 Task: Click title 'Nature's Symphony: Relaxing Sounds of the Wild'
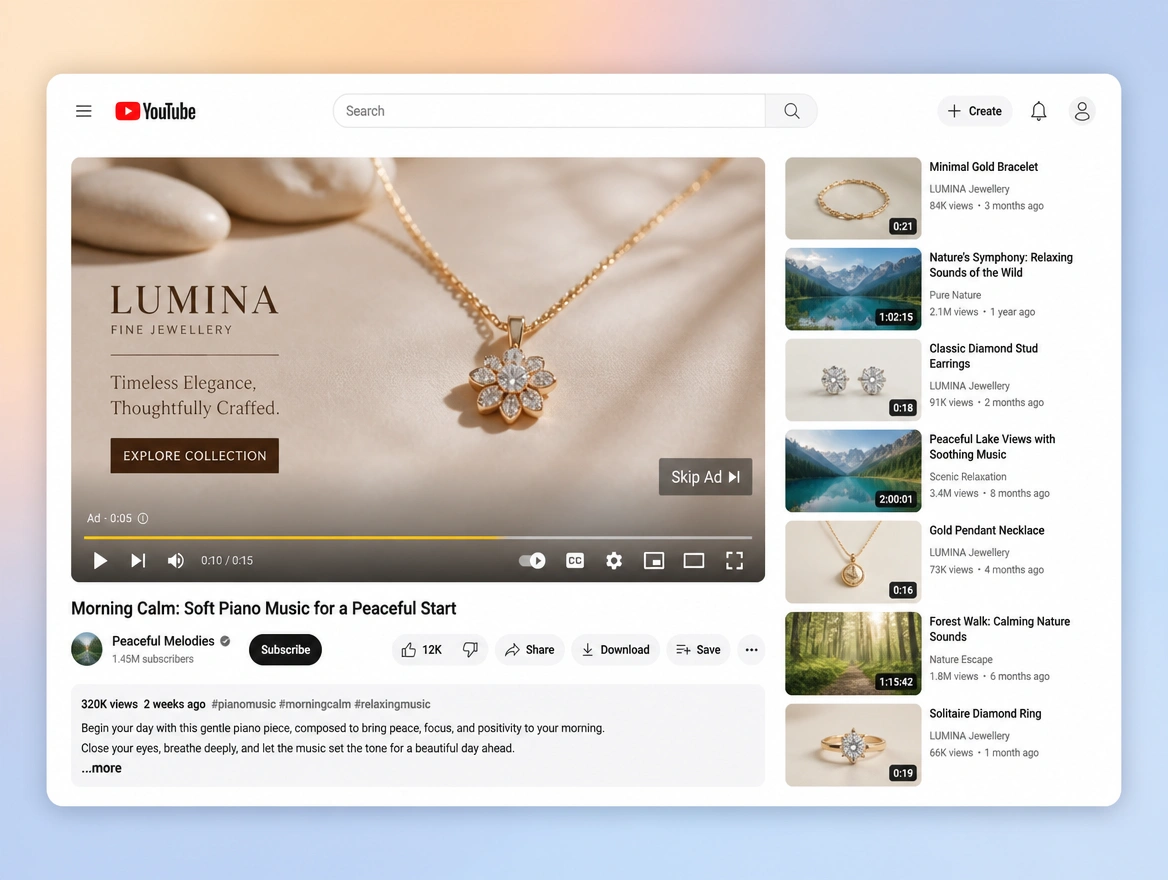pyautogui.click(x=1001, y=265)
